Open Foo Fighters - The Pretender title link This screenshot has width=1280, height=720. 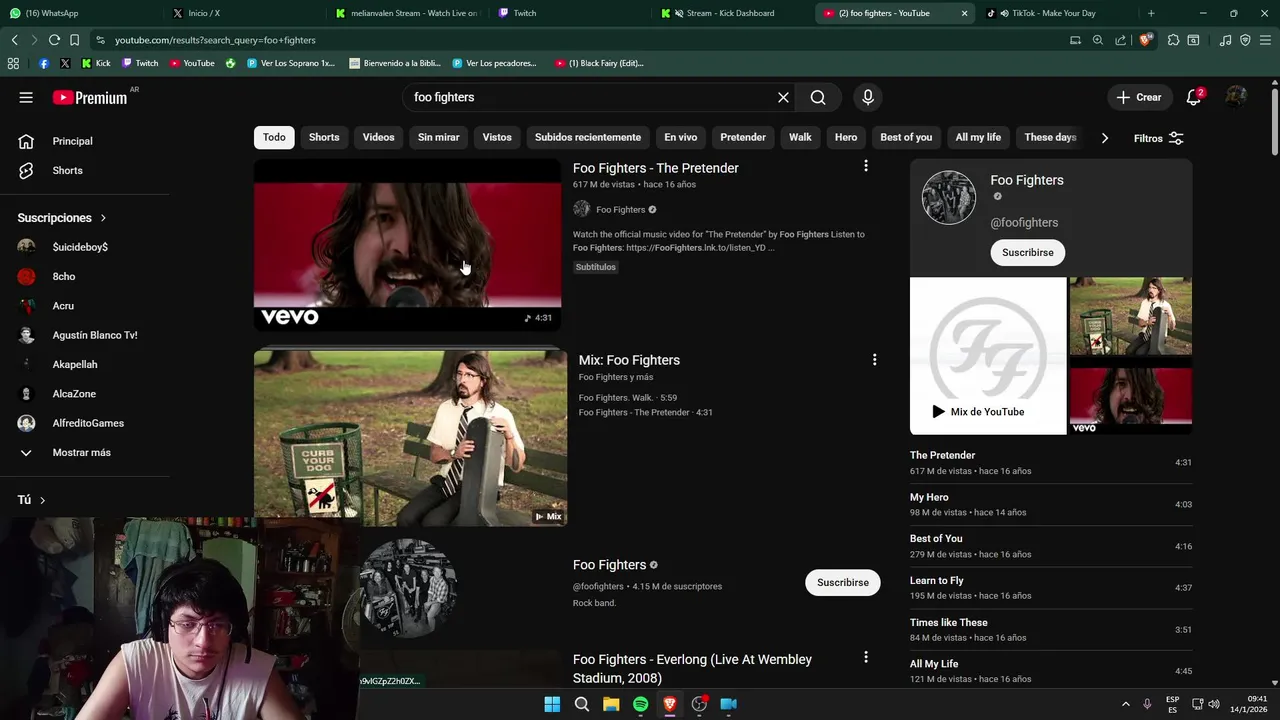pyautogui.click(x=656, y=168)
